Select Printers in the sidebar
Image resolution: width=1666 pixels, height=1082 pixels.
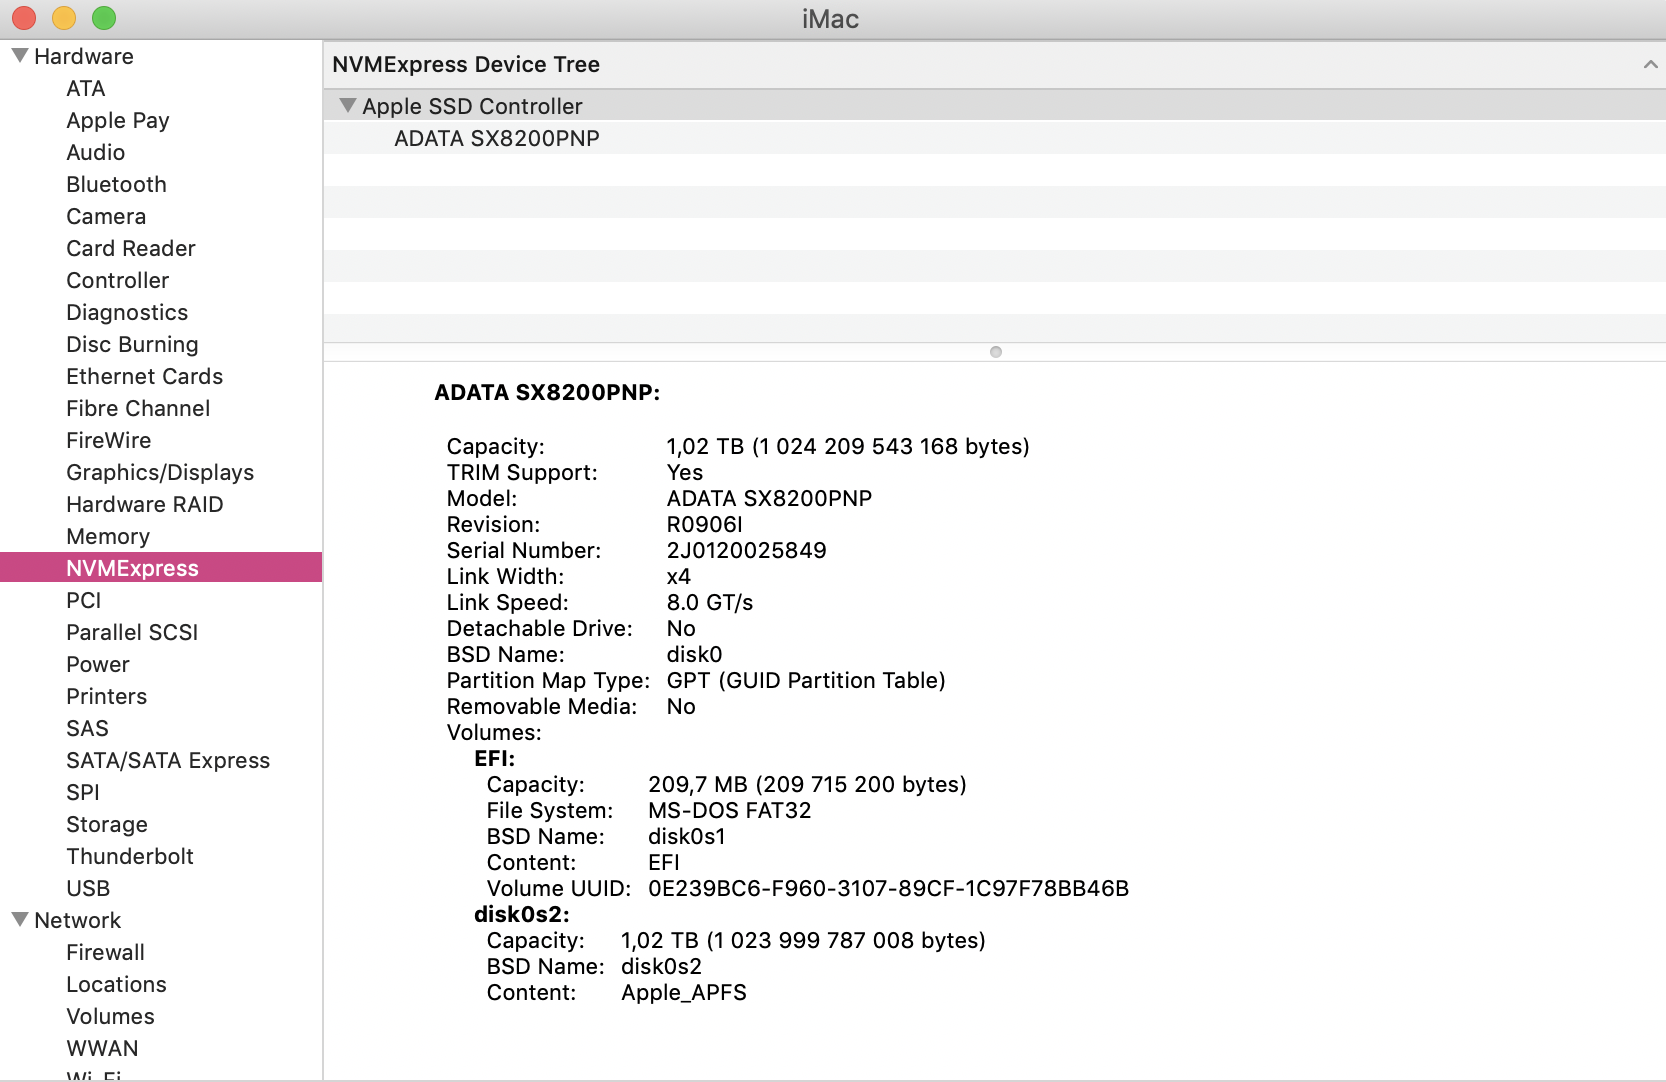[x=107, y=696]
